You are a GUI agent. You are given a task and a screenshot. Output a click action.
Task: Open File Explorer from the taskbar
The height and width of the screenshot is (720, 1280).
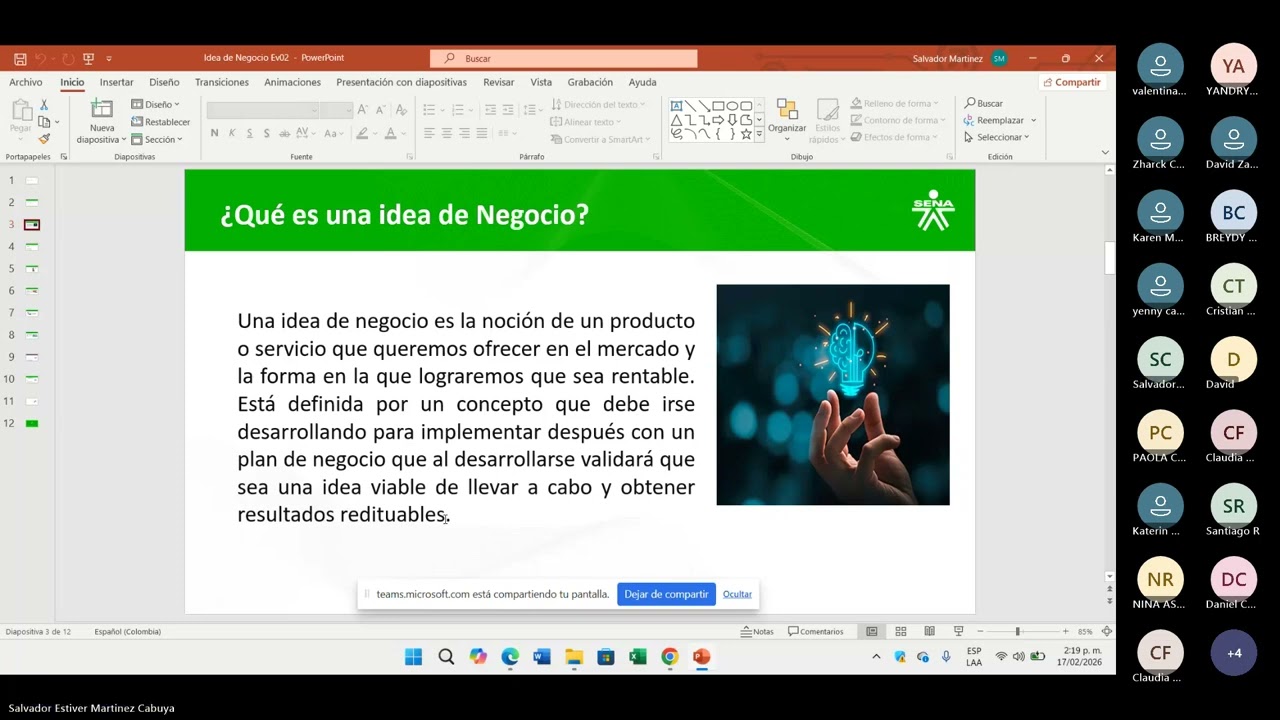coord(573,657)
